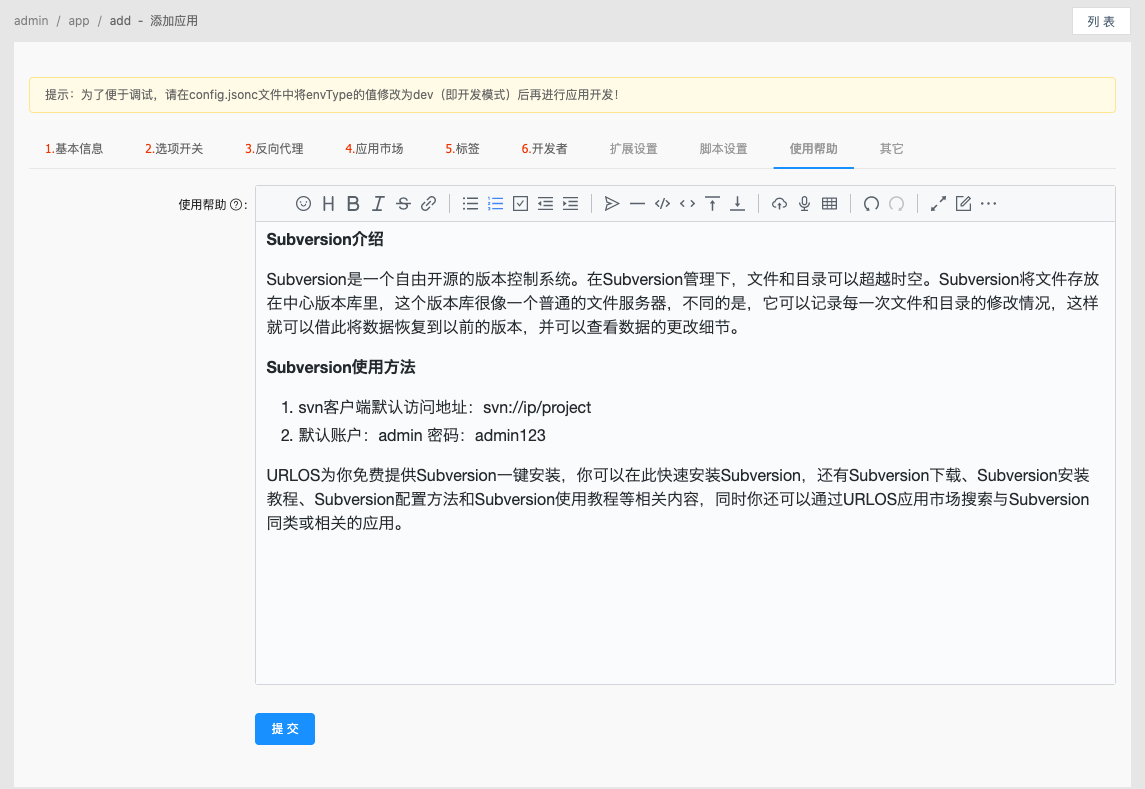Open the 列表 button at top right
The image size is (1145, 789).
1100,21
